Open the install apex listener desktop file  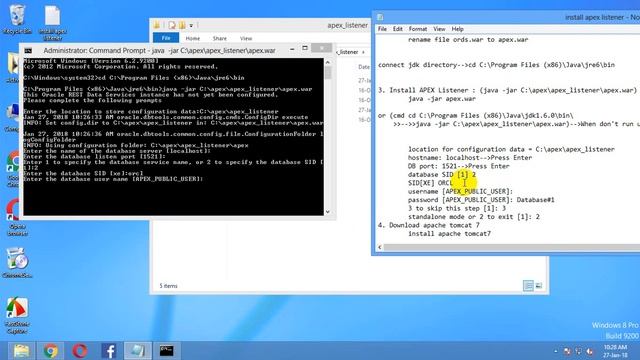coord(53,22)
